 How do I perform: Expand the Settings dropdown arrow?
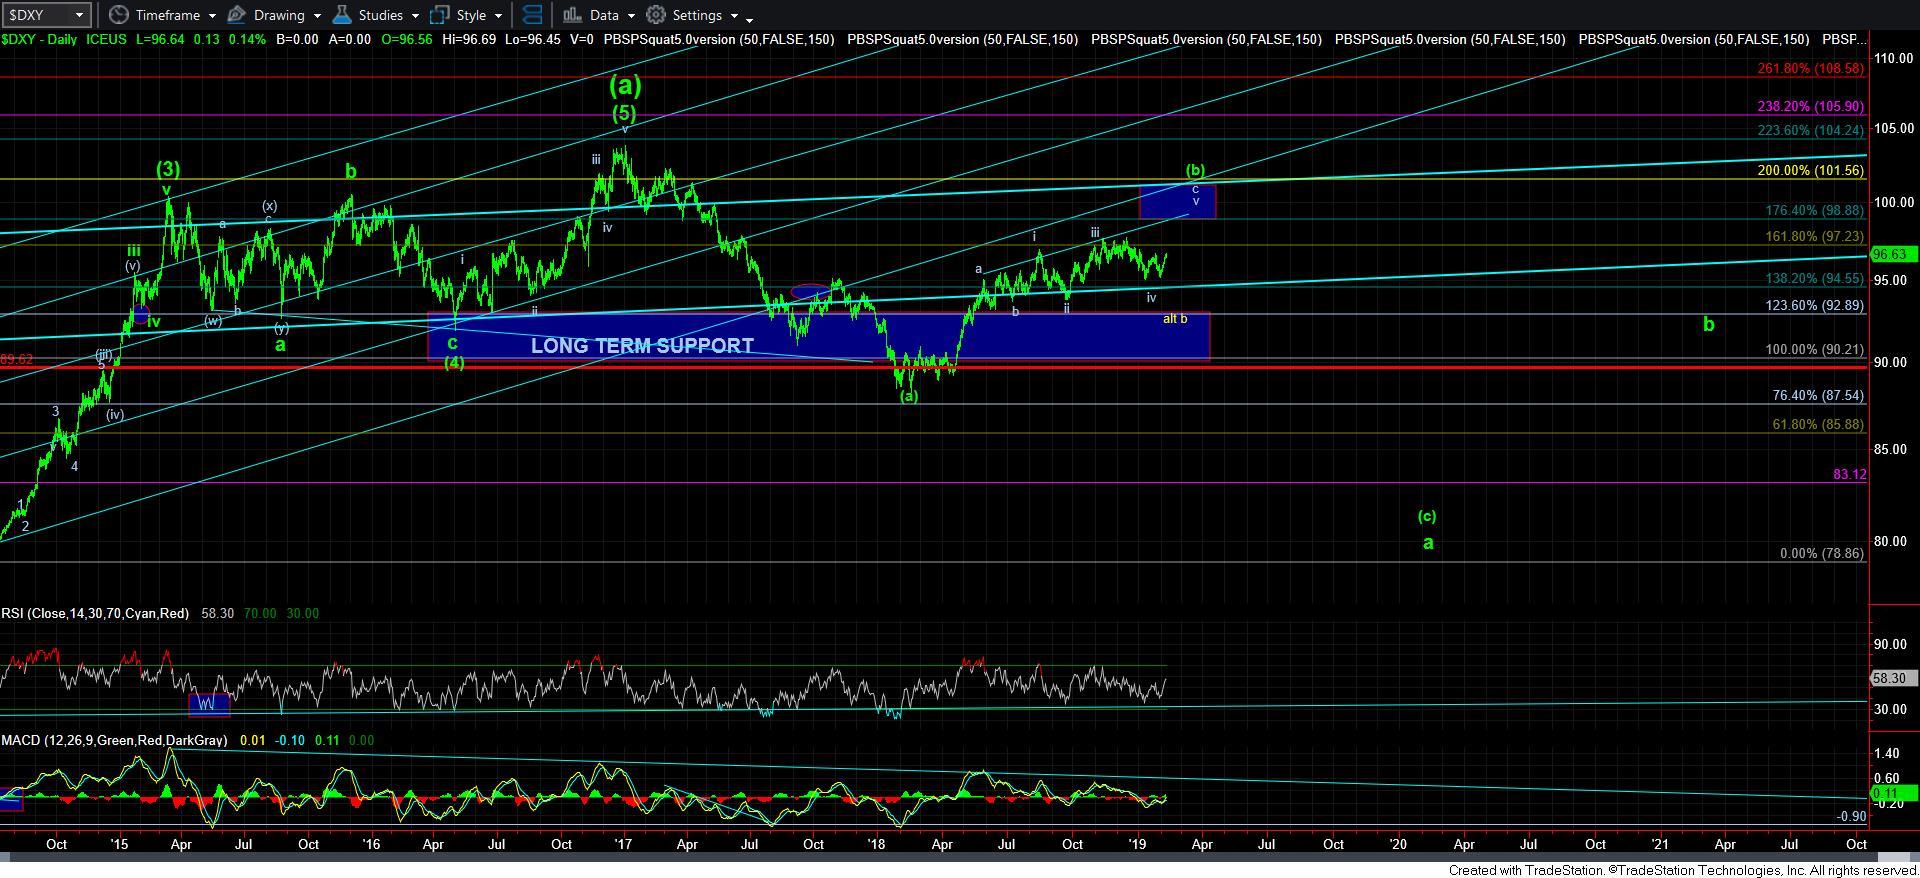[734, 16]
